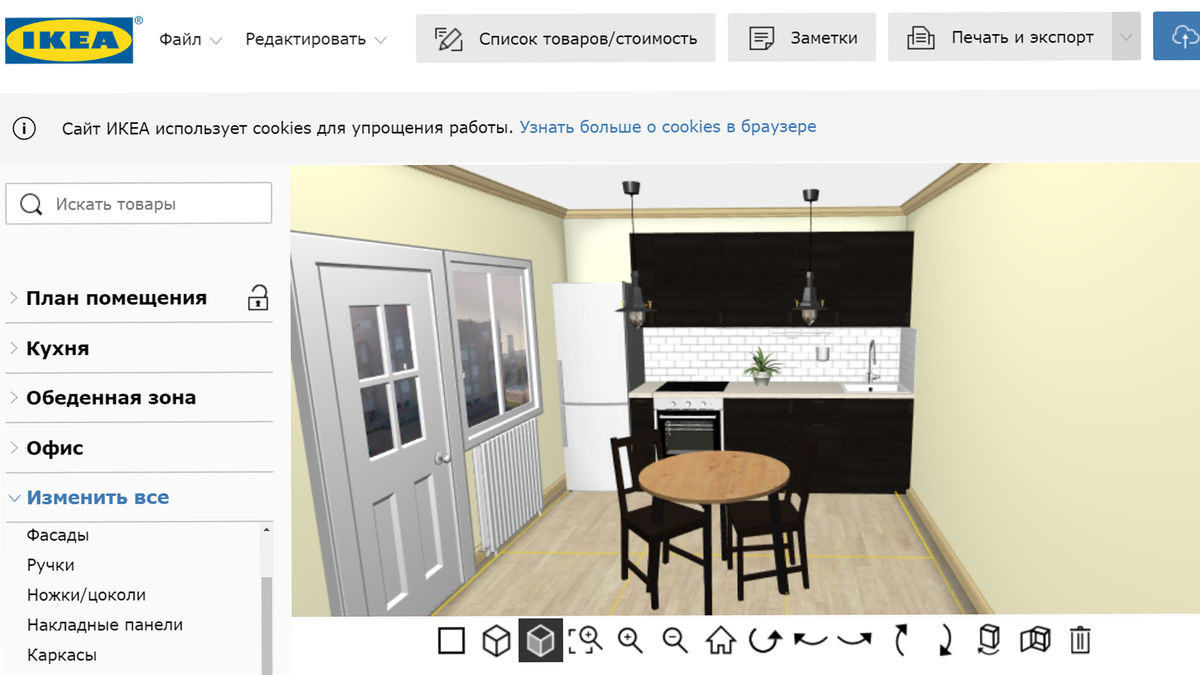Image resolution: width=1200 pixels, height=675 pixels.
Task: Select Накладные панели in the list
Action: coord(105,625)
